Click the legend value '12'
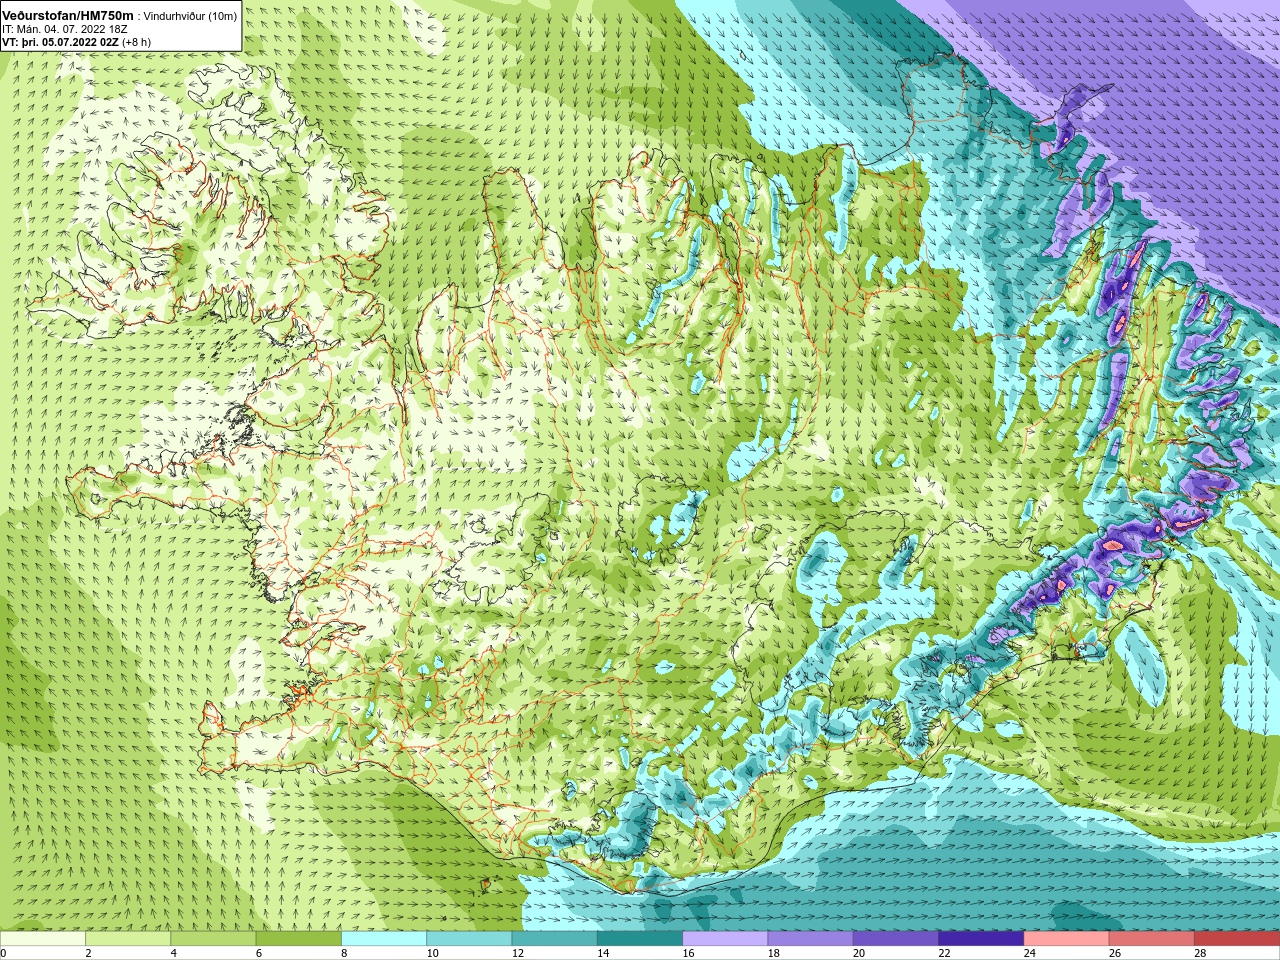This screenshot has width=1280, height=960. tap(517, 953)
